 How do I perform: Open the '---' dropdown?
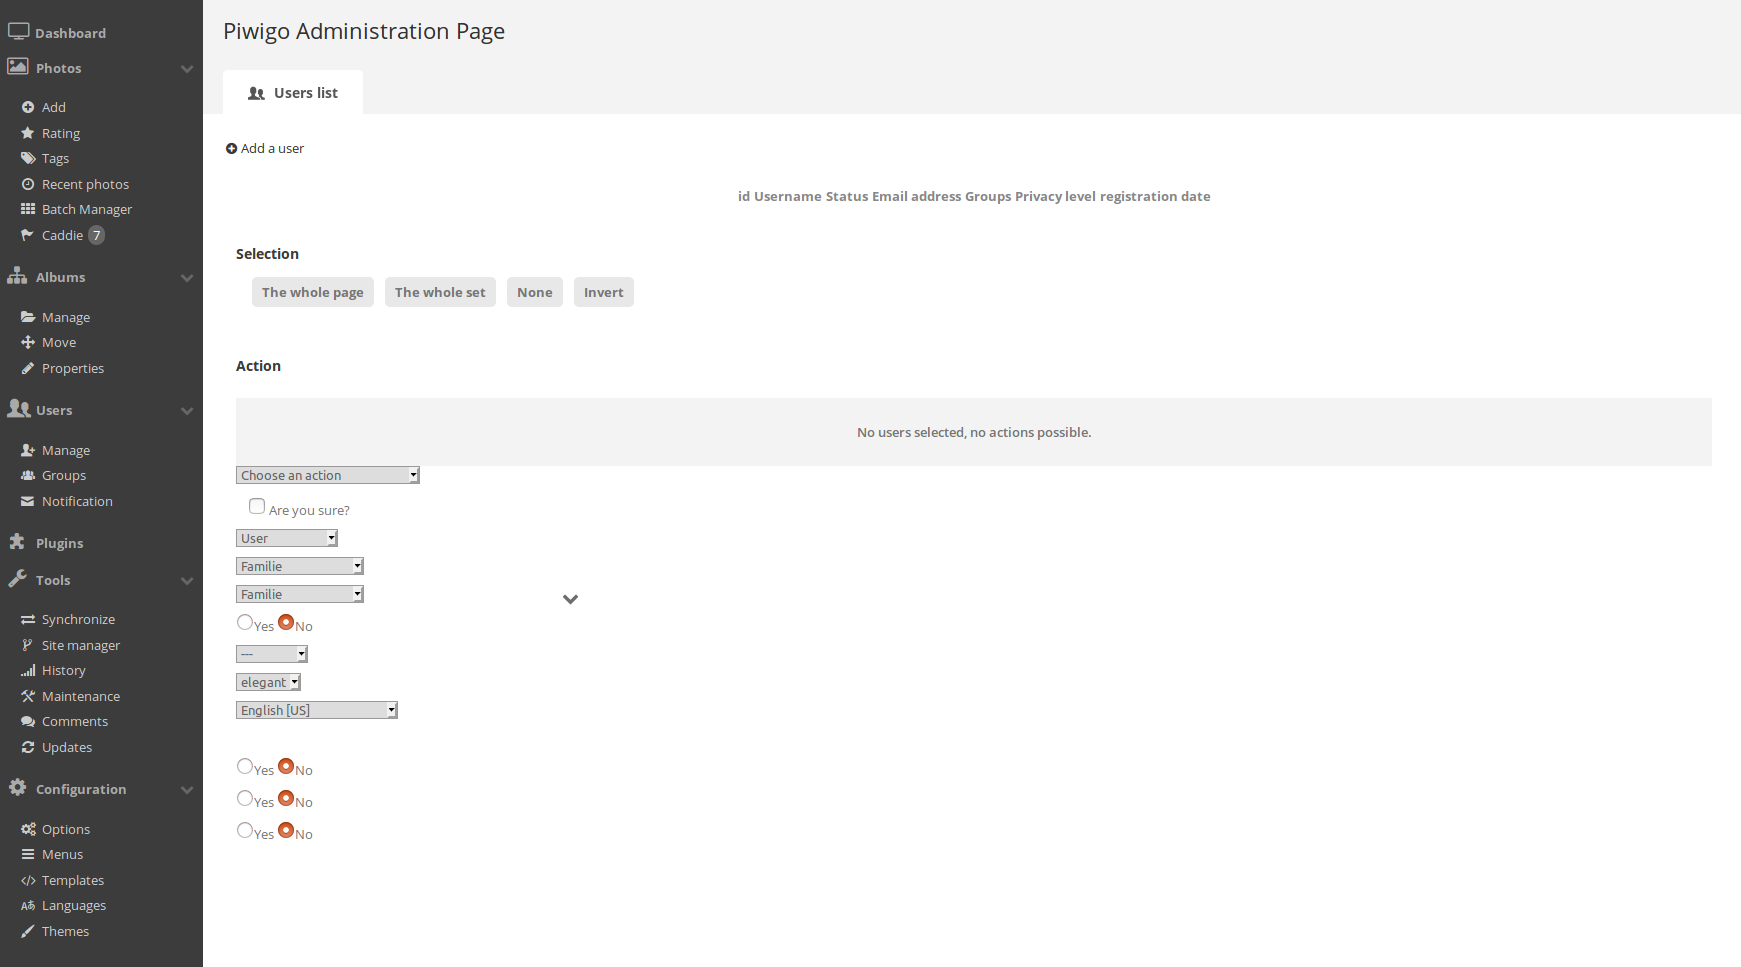pos(272,654)
